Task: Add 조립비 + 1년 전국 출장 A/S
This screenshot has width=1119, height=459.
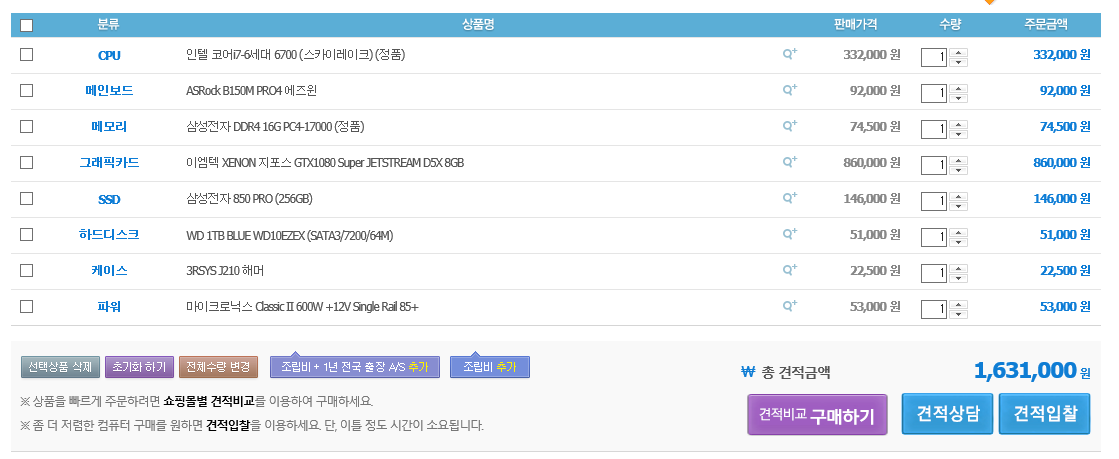Action: tap(355, 367)
